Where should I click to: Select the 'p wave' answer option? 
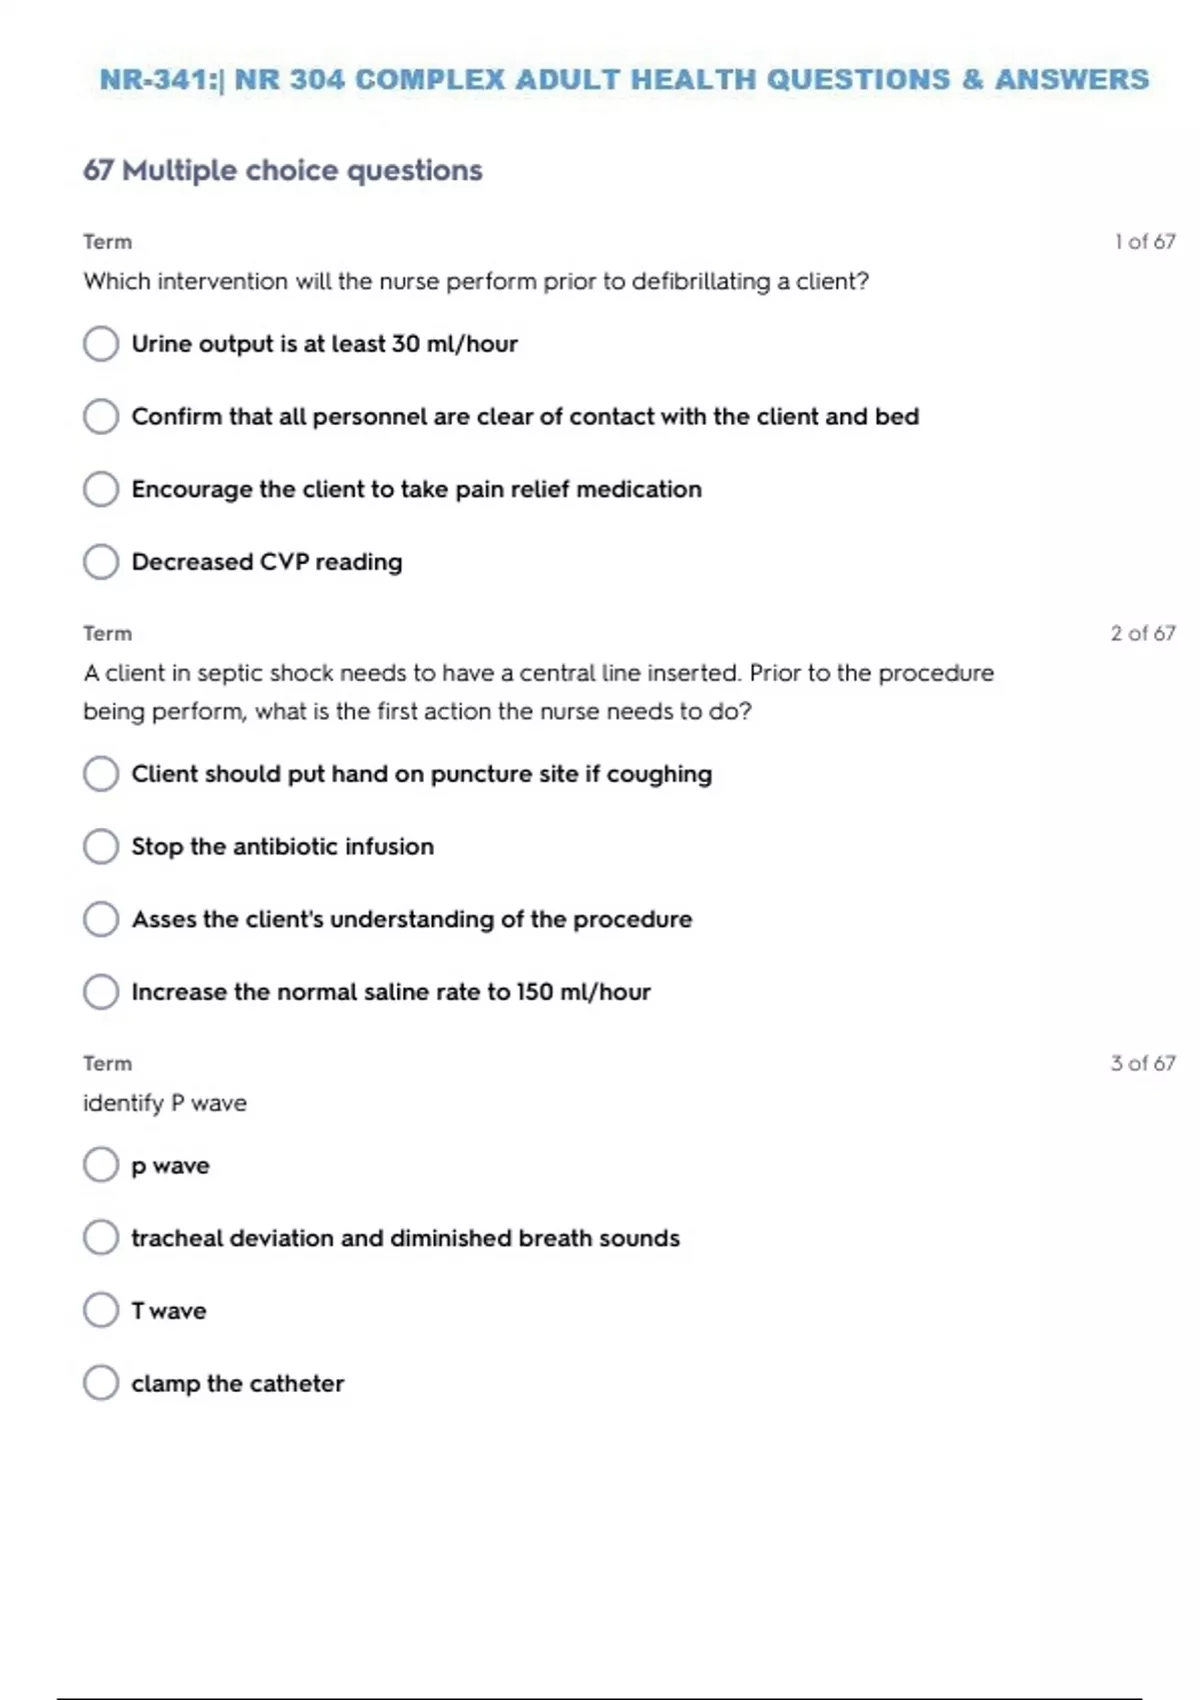pos(101,1165)
